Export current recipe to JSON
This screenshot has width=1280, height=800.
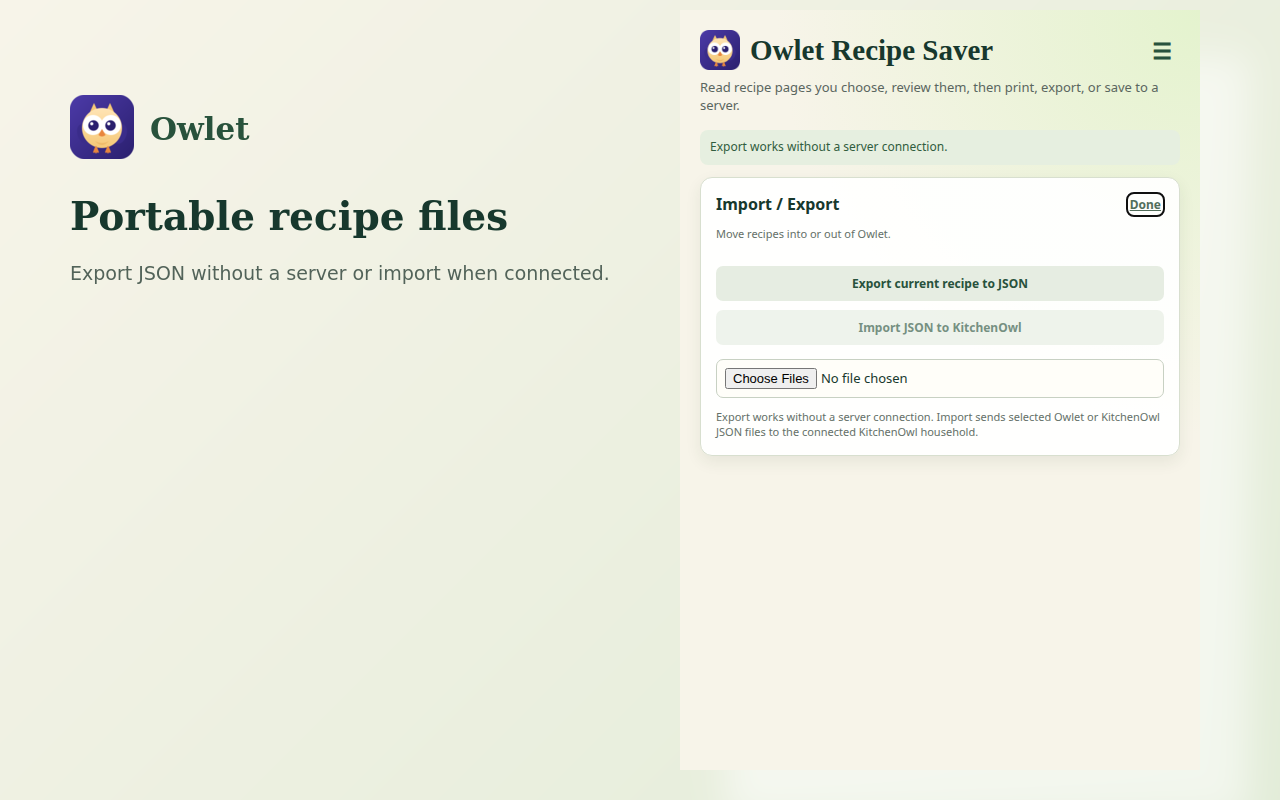(x=940, y=283)
